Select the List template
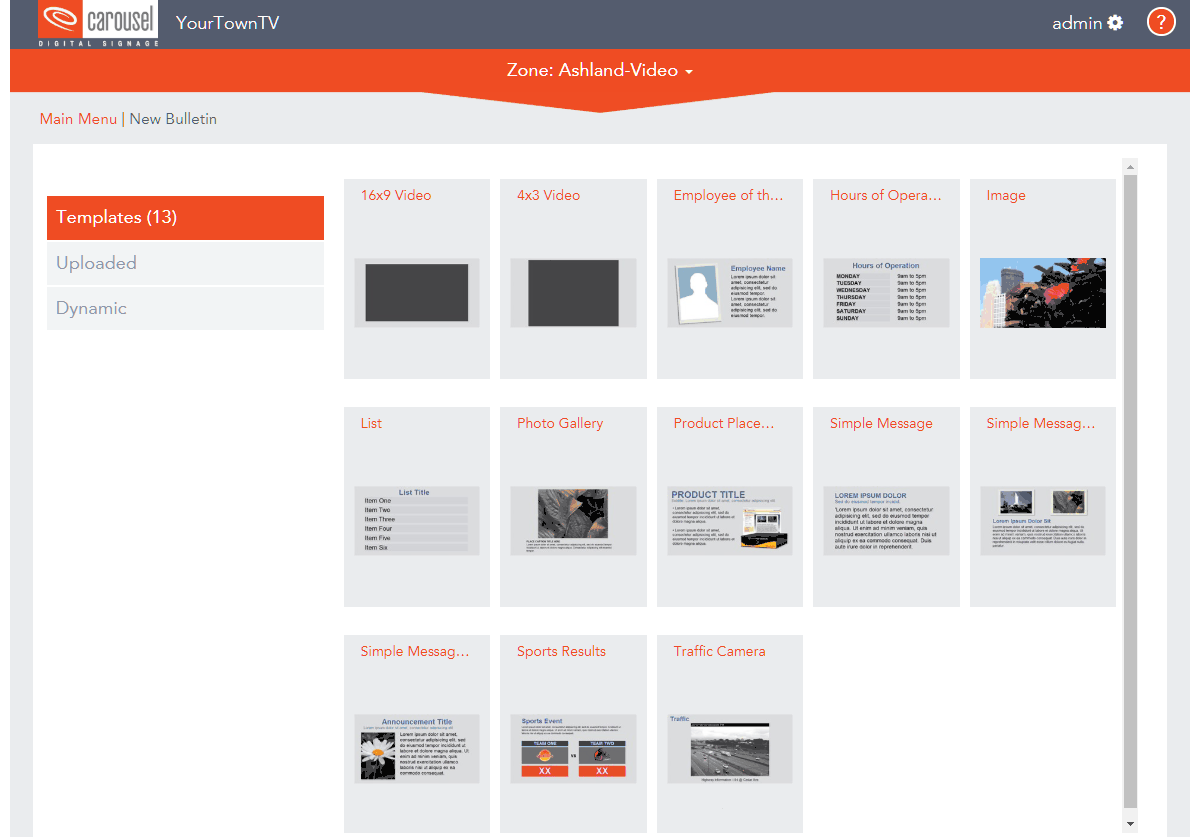This screenshot has width=1200, height=837. (x=416, y=506)
